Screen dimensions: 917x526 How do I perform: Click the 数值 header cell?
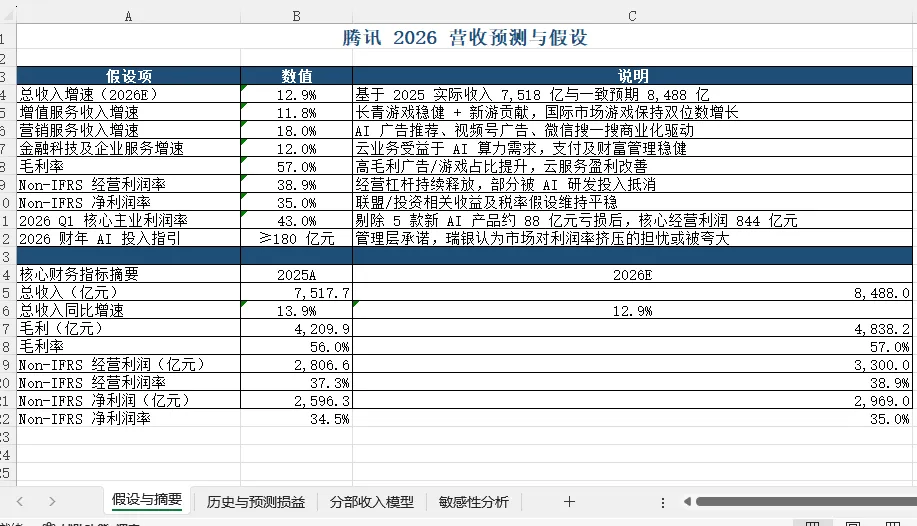point(297,76)
